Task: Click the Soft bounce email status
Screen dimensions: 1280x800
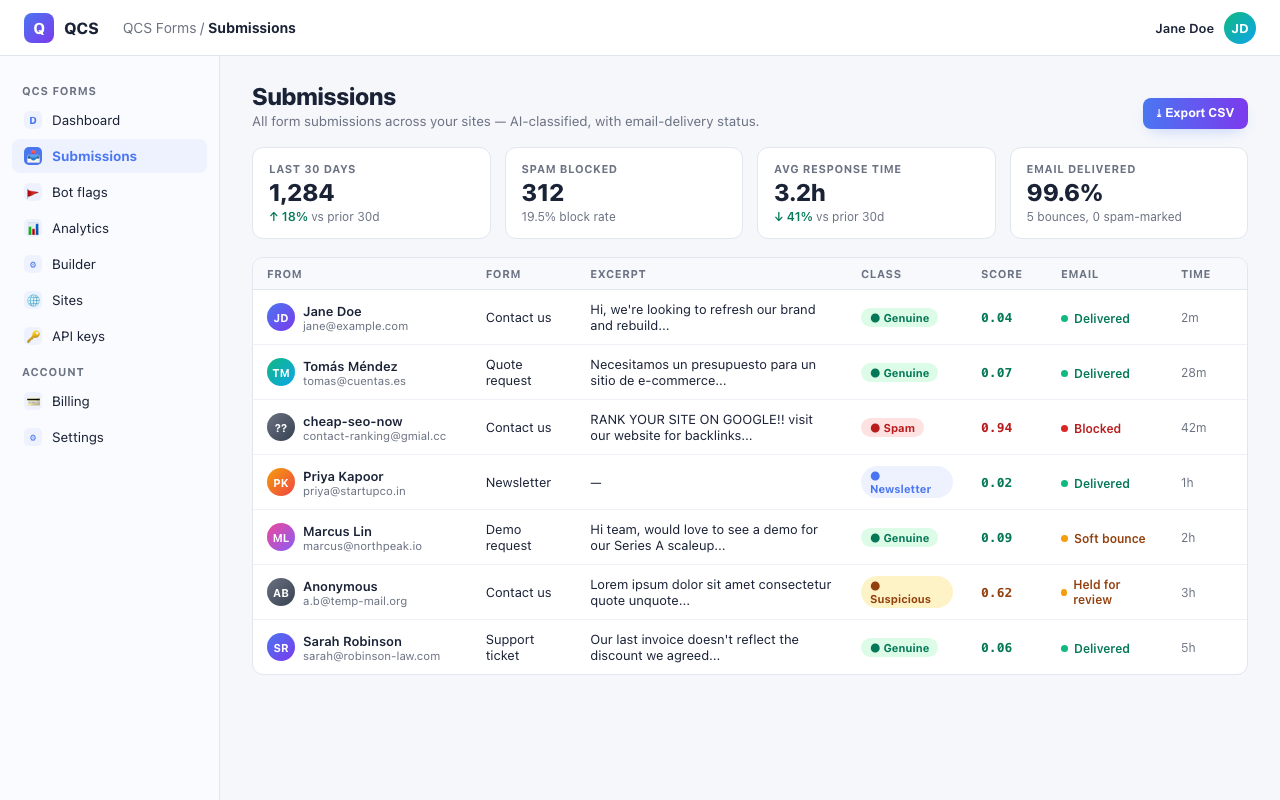Action: [1103, 538]
